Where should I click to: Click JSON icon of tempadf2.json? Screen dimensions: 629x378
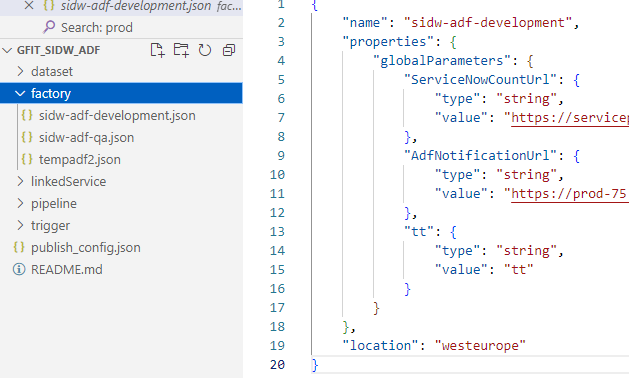(x=27, y=159)
